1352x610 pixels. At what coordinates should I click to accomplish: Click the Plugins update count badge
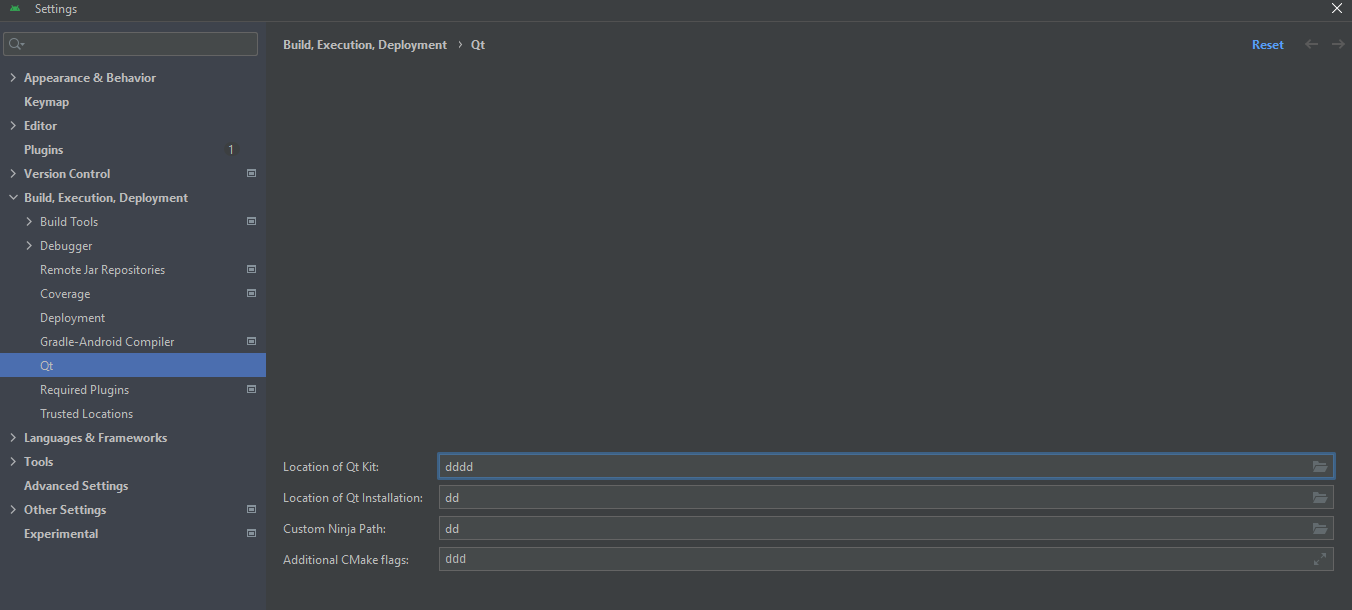pyautogui.click(x=231, y=150)
